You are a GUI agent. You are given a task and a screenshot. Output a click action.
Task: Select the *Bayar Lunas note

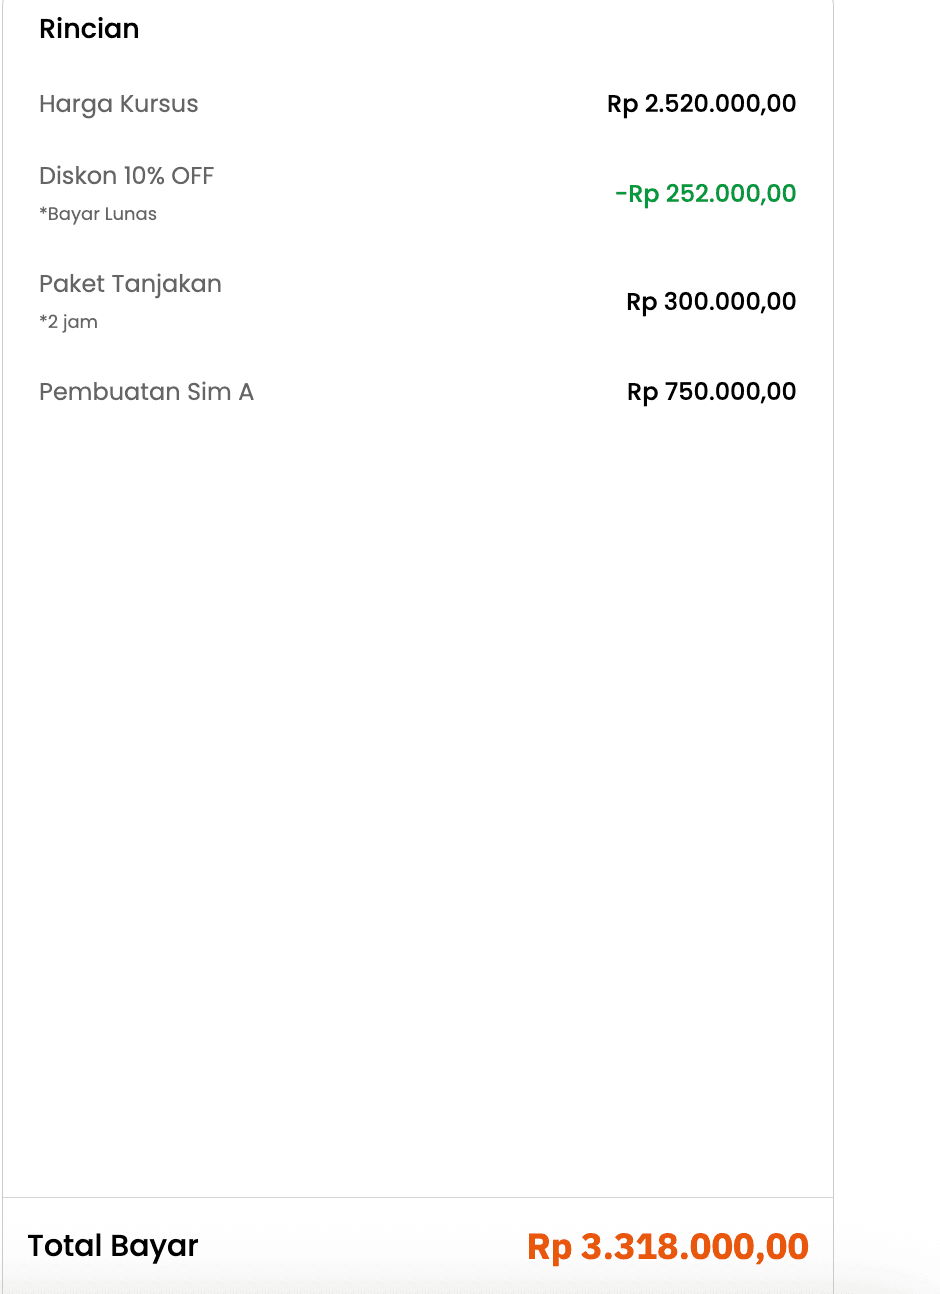98,214
